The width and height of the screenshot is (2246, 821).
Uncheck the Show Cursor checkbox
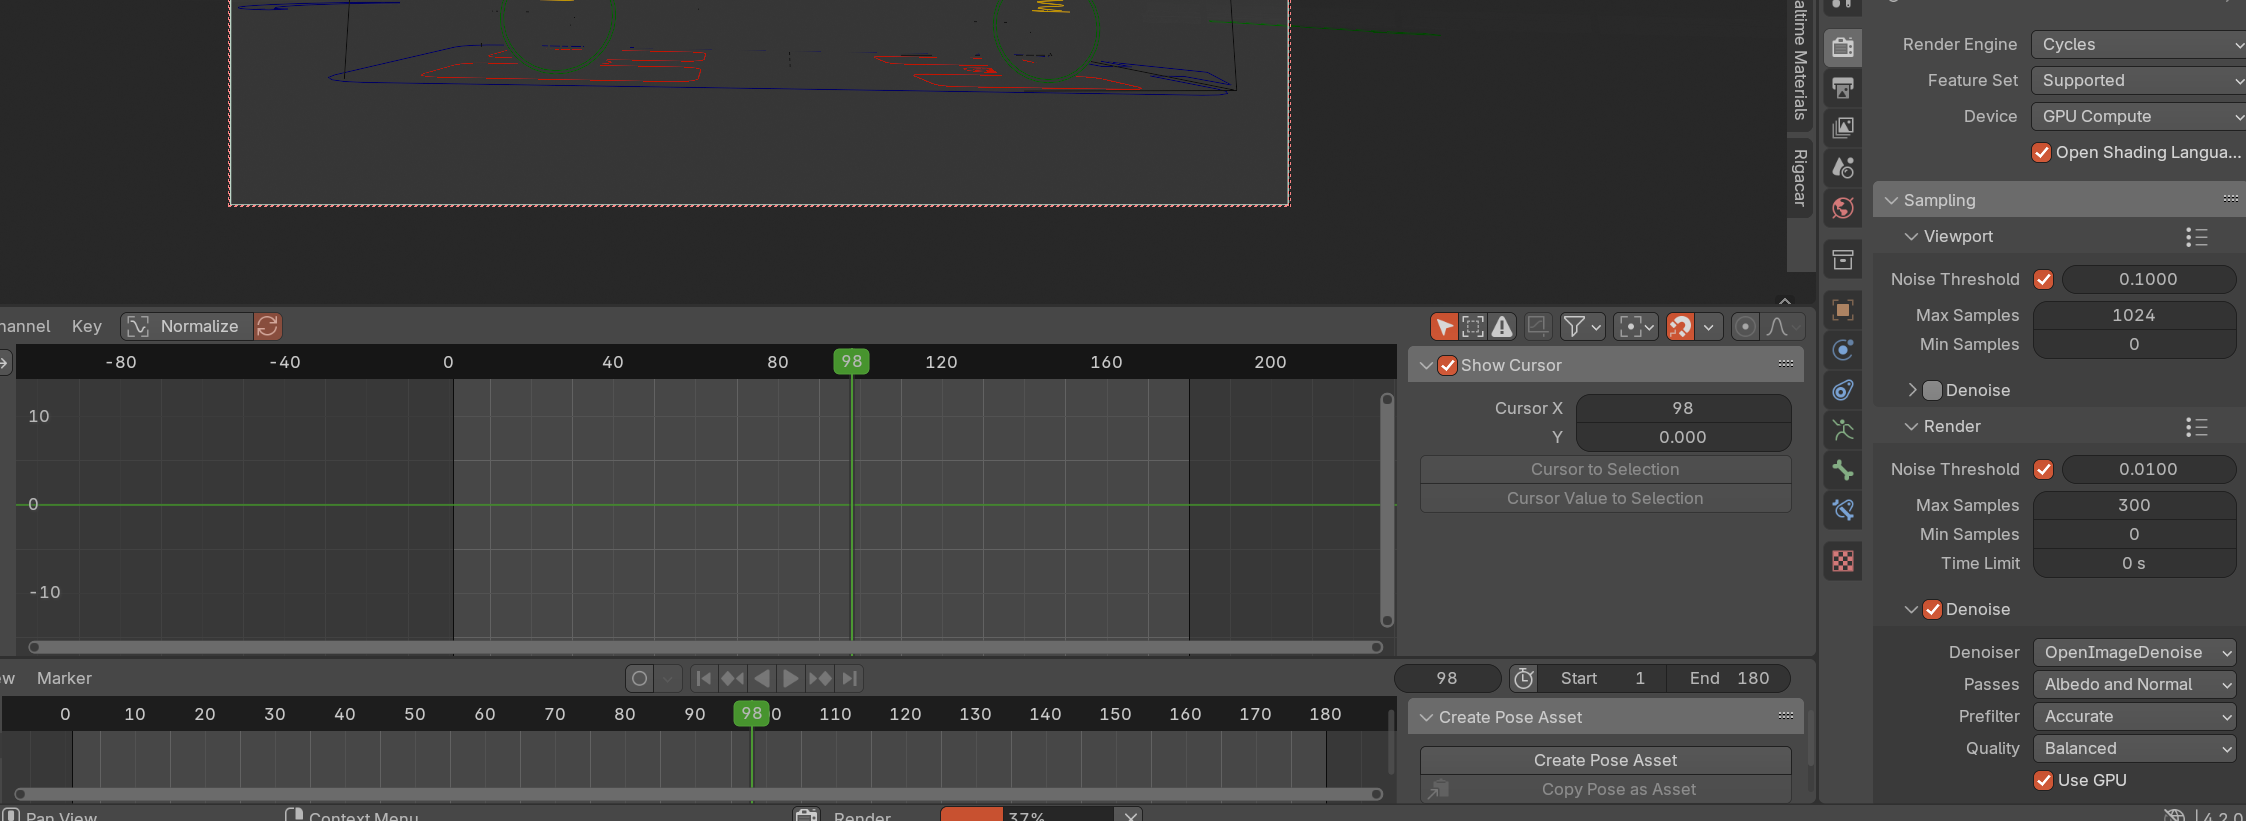(1447, 366)
